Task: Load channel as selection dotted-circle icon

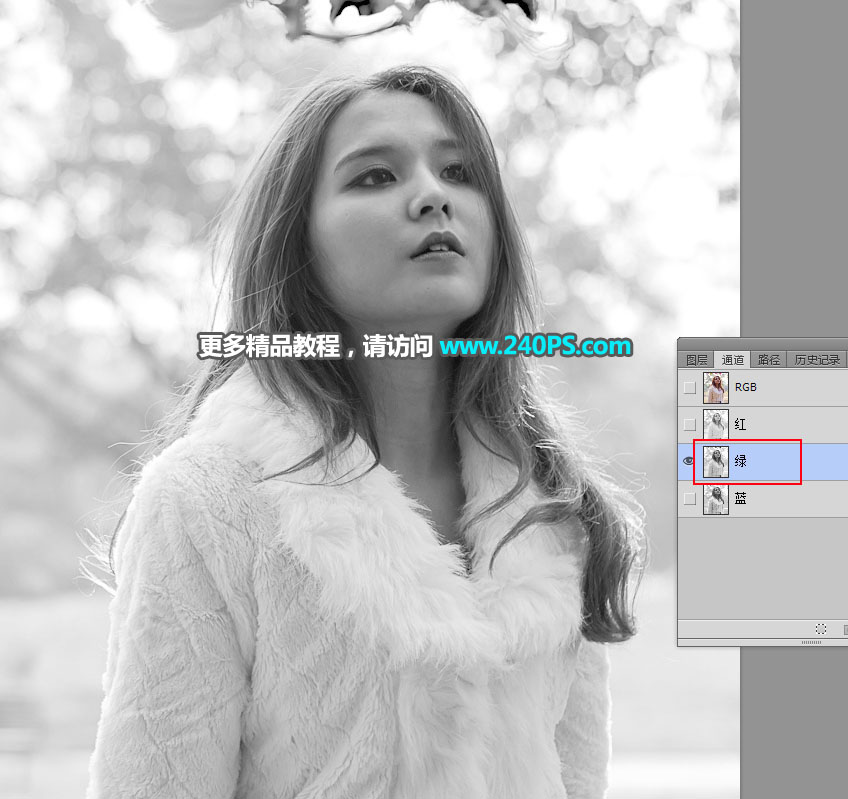Action: click(x=820, y=629)
